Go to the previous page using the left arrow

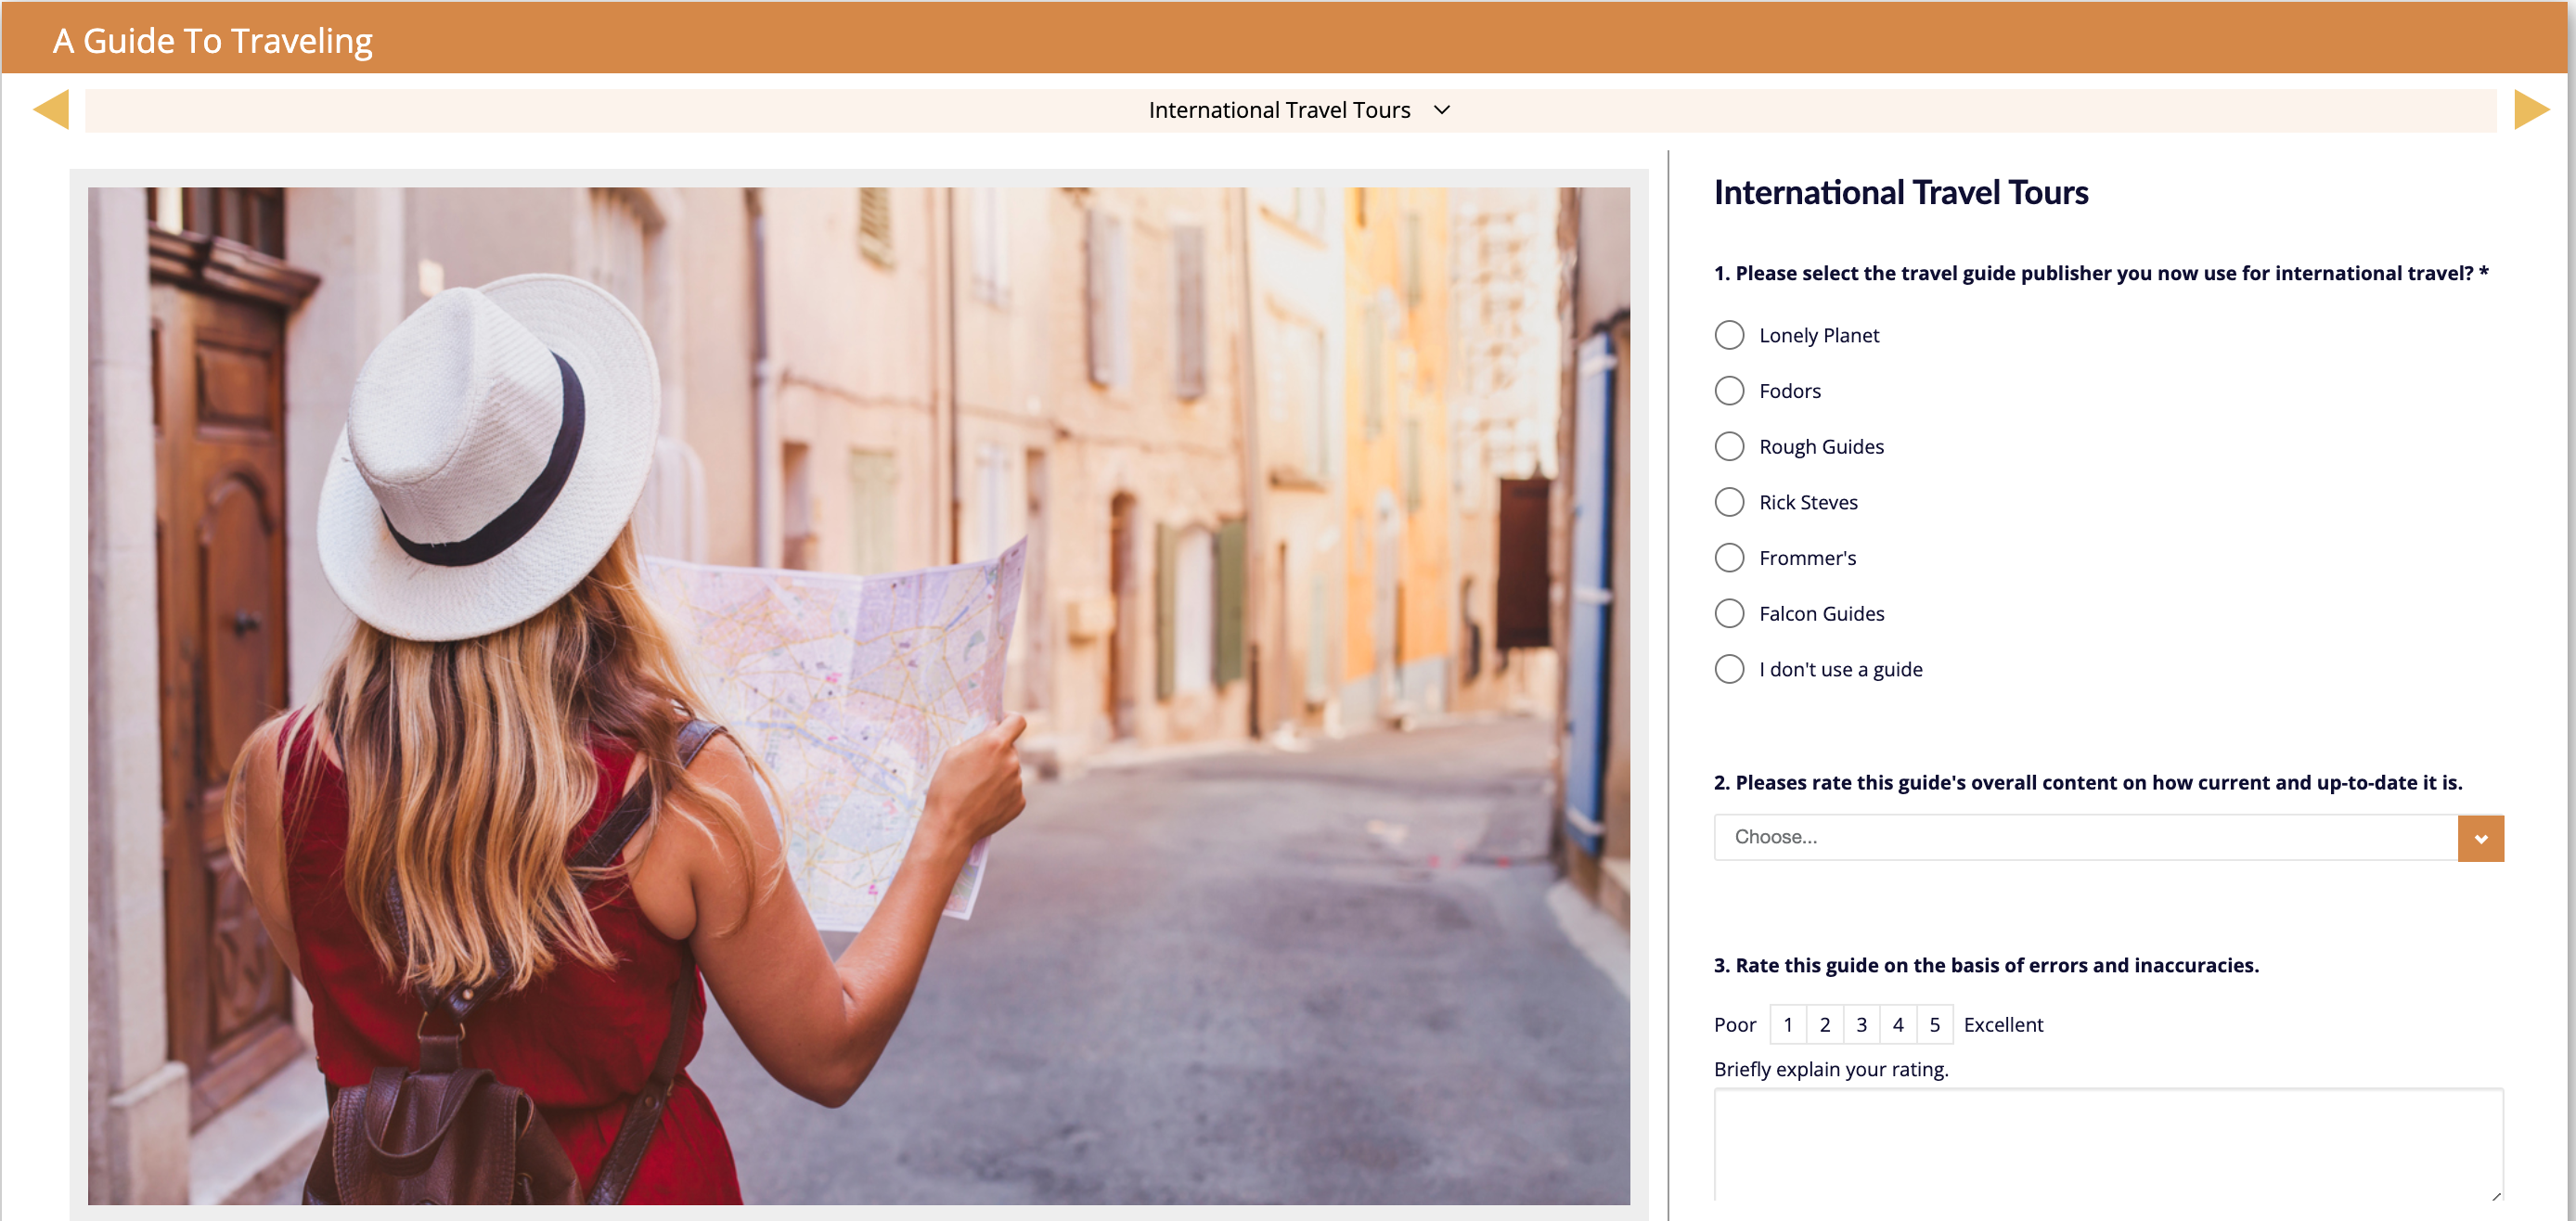coord(51,109)
